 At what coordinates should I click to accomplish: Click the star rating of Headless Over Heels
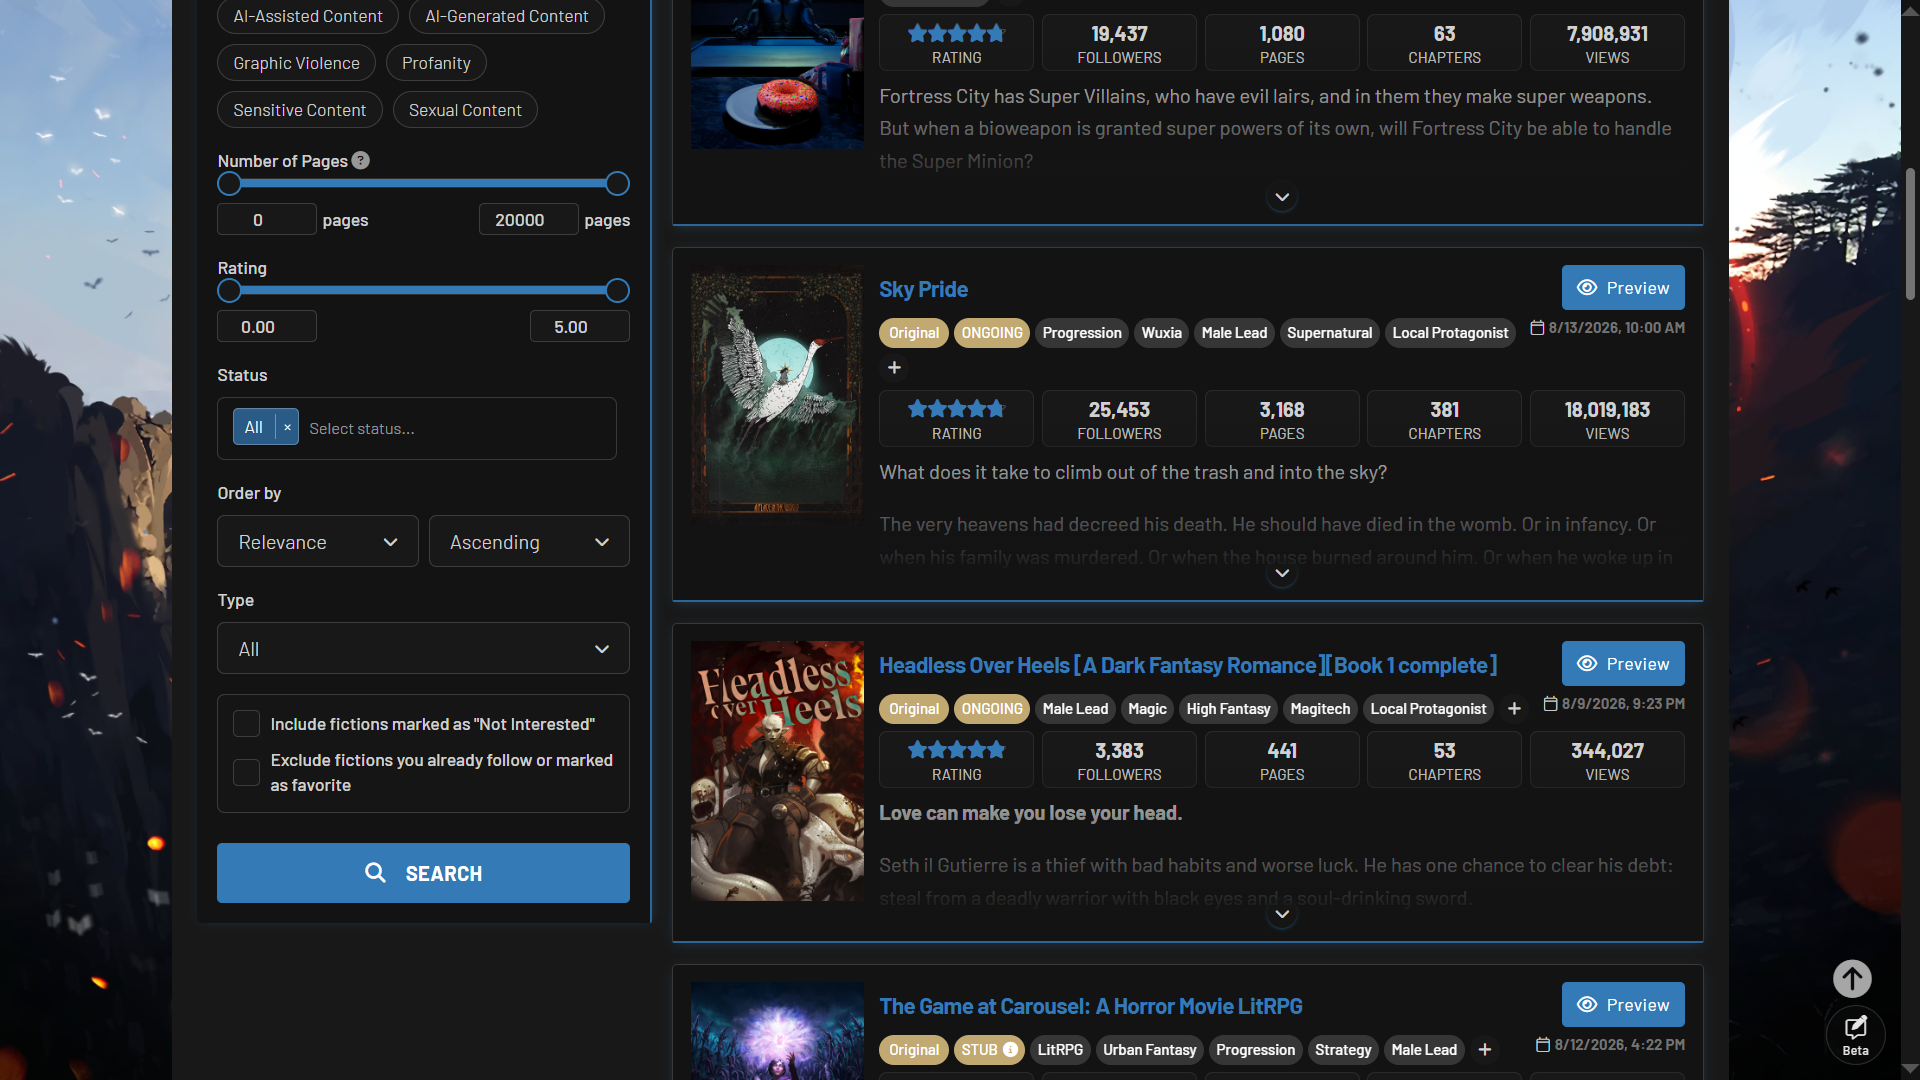(956, 750)
